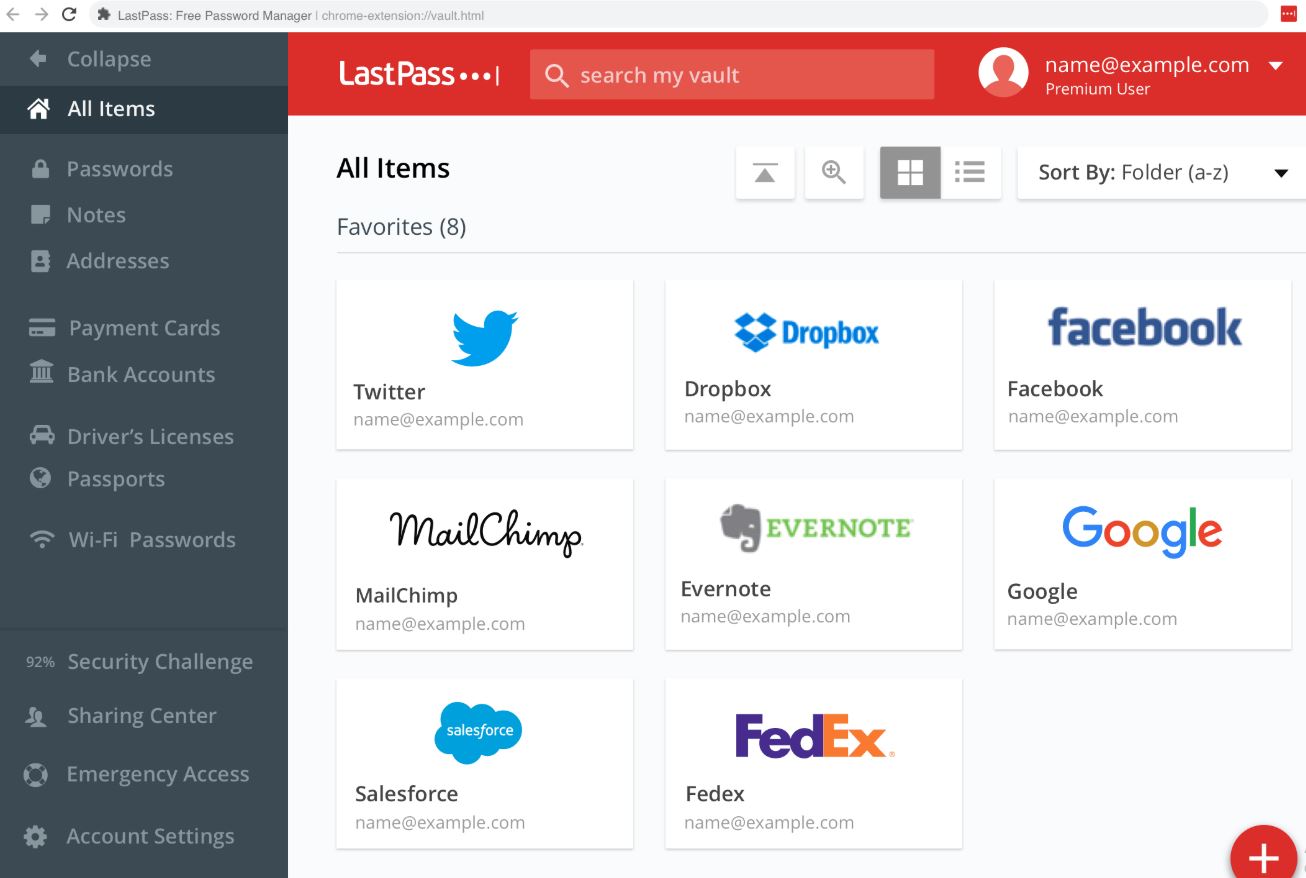Viewport: 1306px width, 878px height.
Task: Reload the page with browser refresh icon
Action: [x=69, y=14]
